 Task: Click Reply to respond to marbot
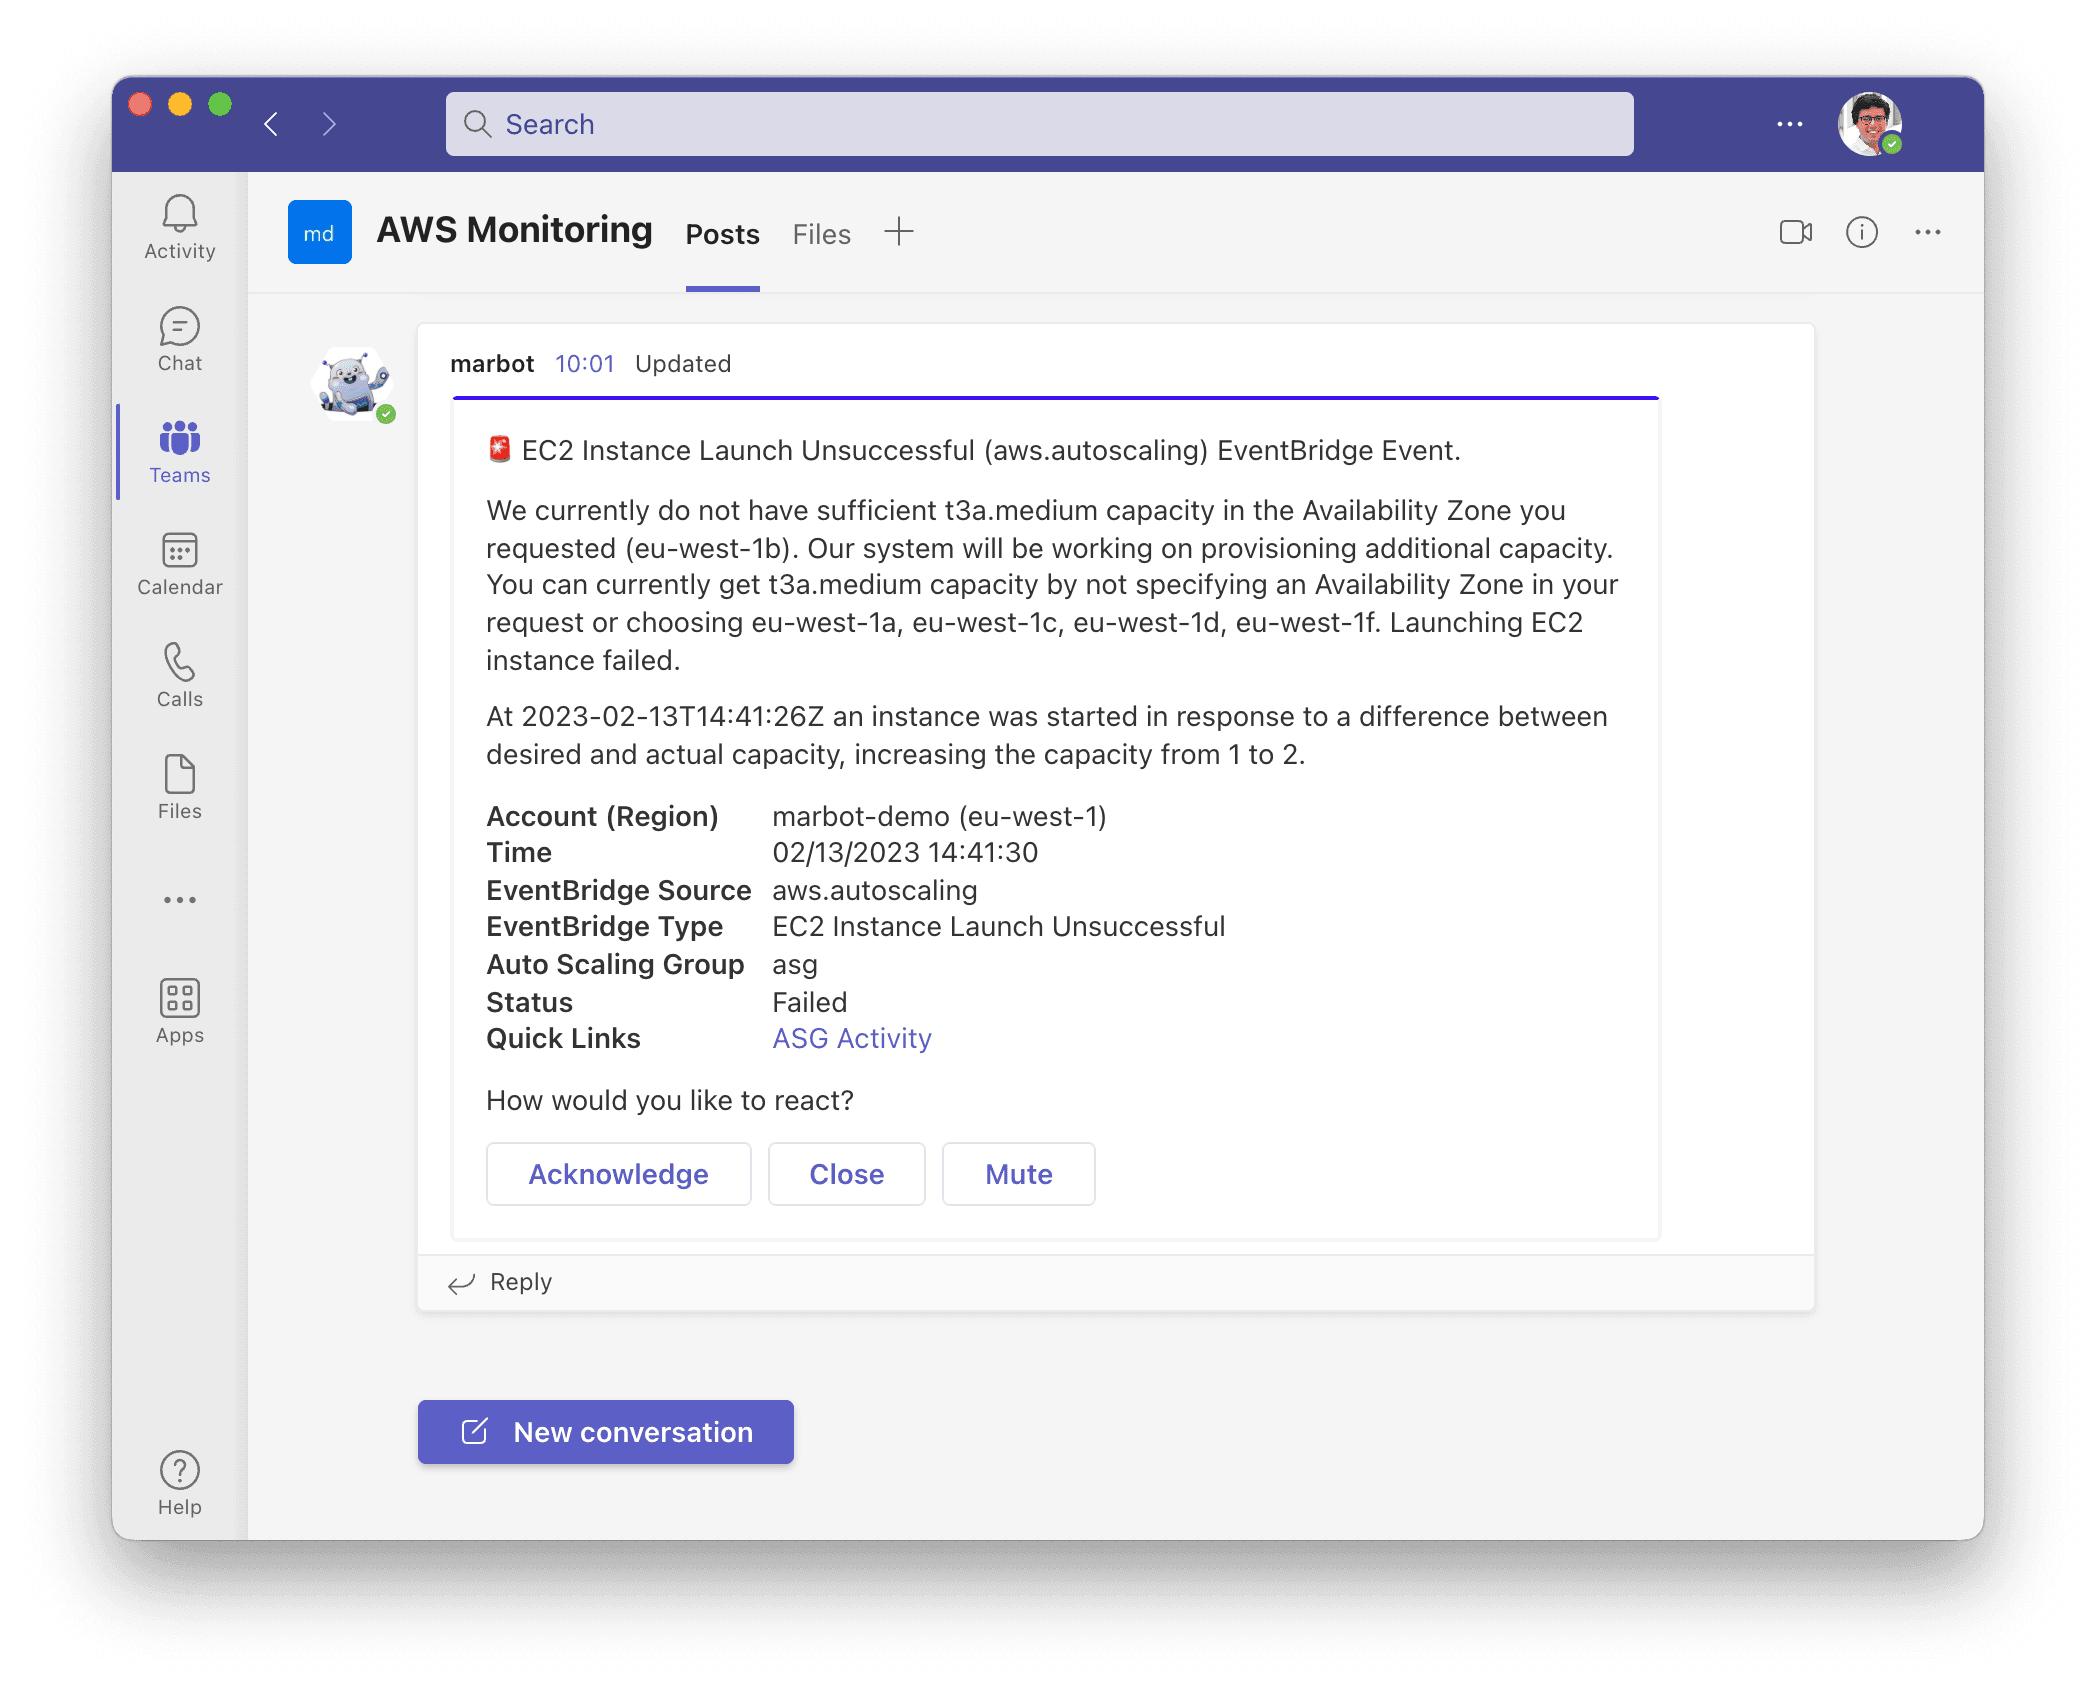click(x=520, y=1280)
